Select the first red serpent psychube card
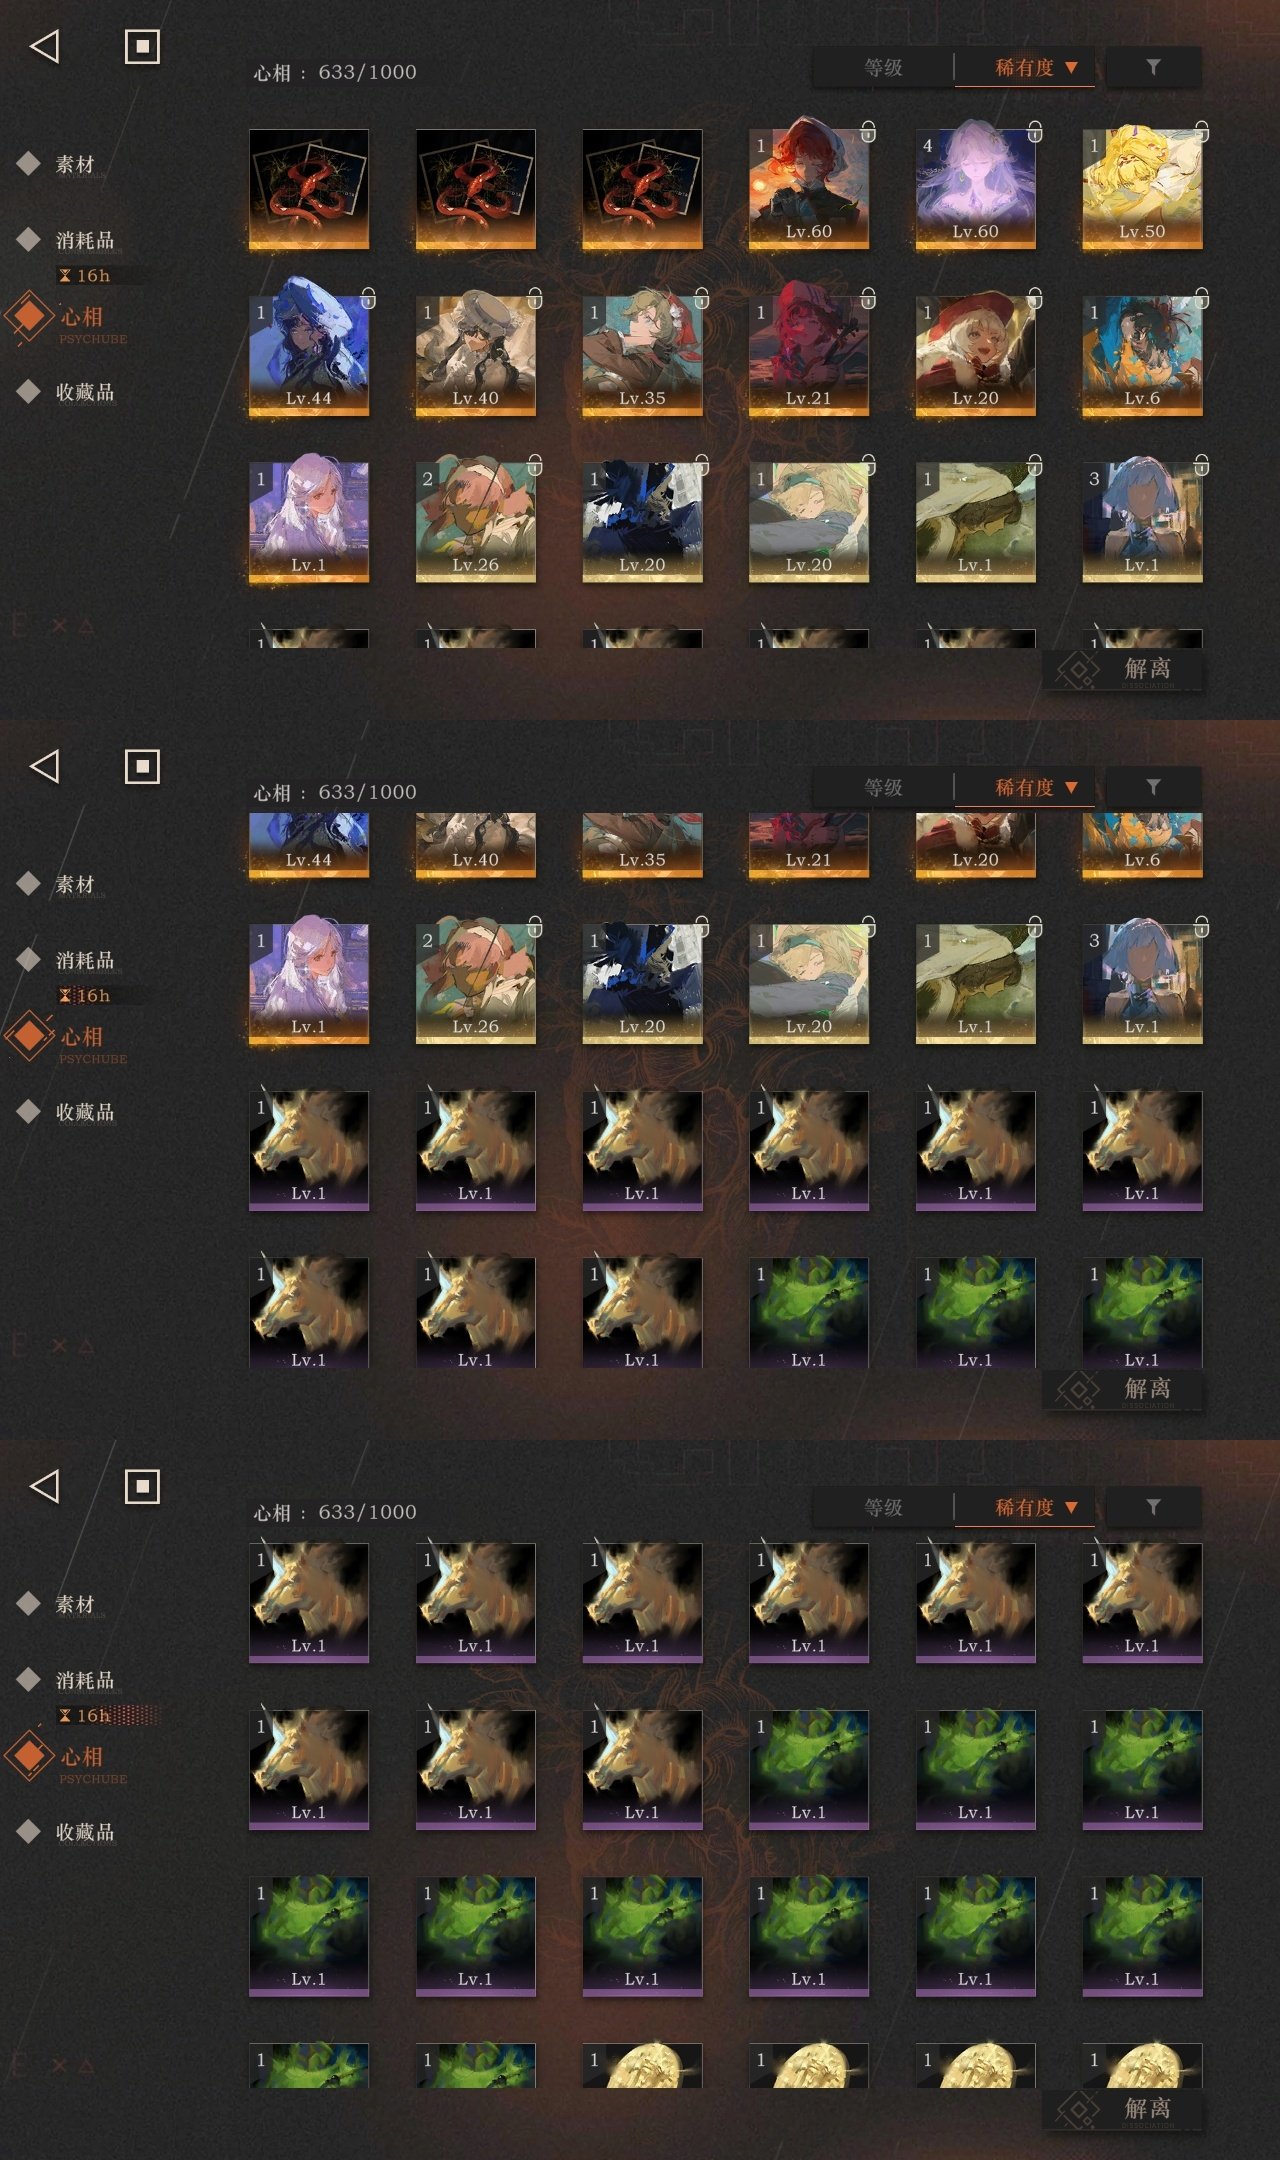The width and height of the screenshot is (1280, 2160). (309, 189)
